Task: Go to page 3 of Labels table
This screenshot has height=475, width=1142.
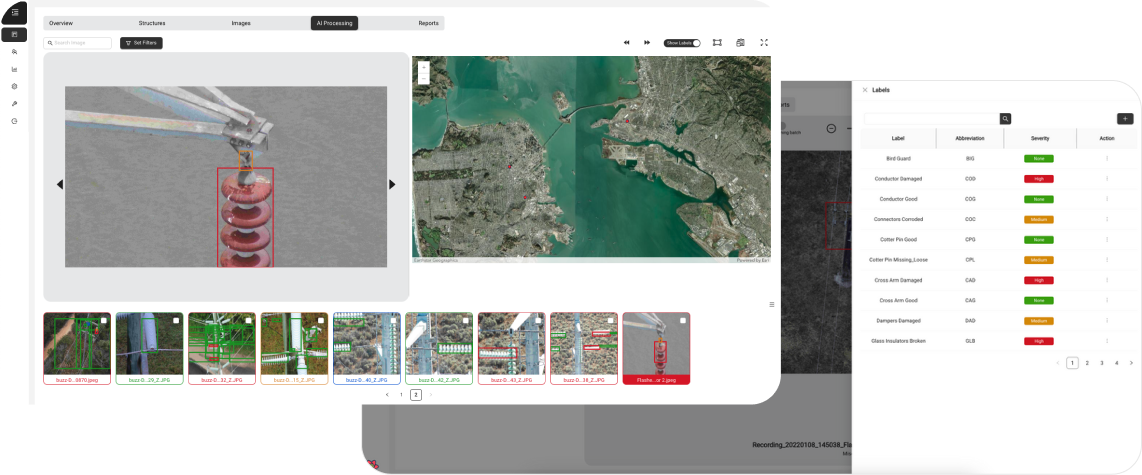Action: pyautogui.click(x=1102, y=363)
